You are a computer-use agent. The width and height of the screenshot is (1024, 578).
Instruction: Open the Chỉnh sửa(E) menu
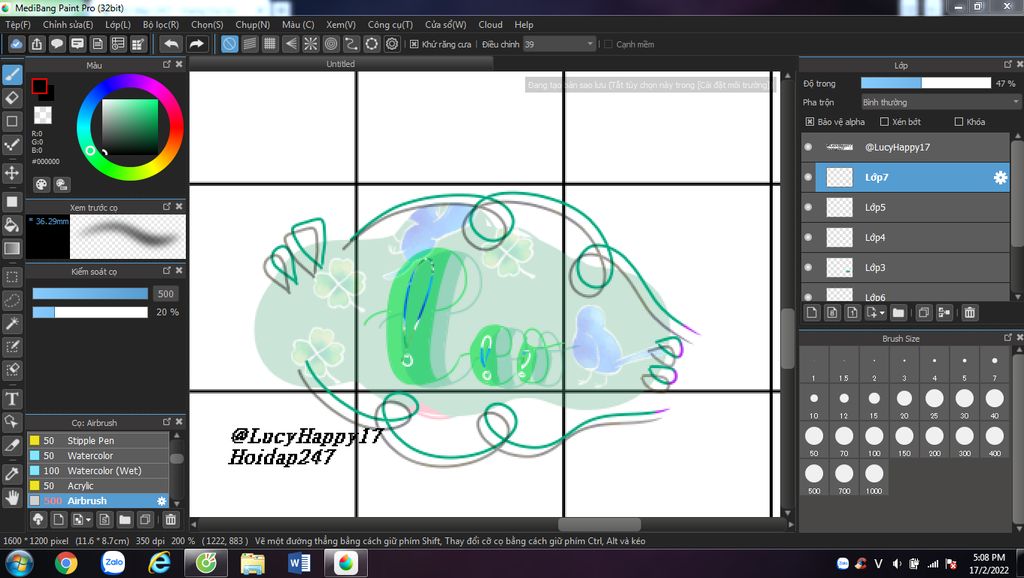tap(68, 24)
